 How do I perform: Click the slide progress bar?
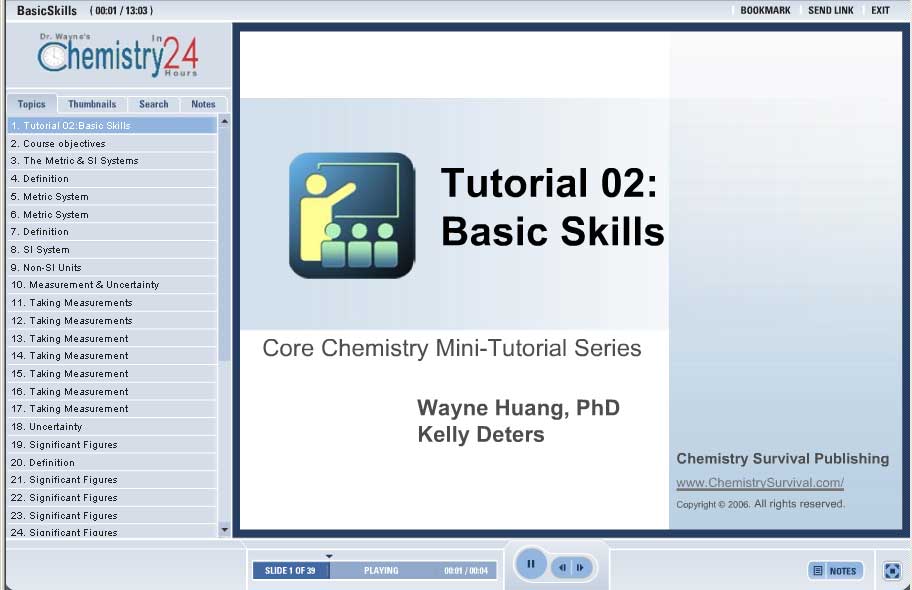(x=412, y=571)
